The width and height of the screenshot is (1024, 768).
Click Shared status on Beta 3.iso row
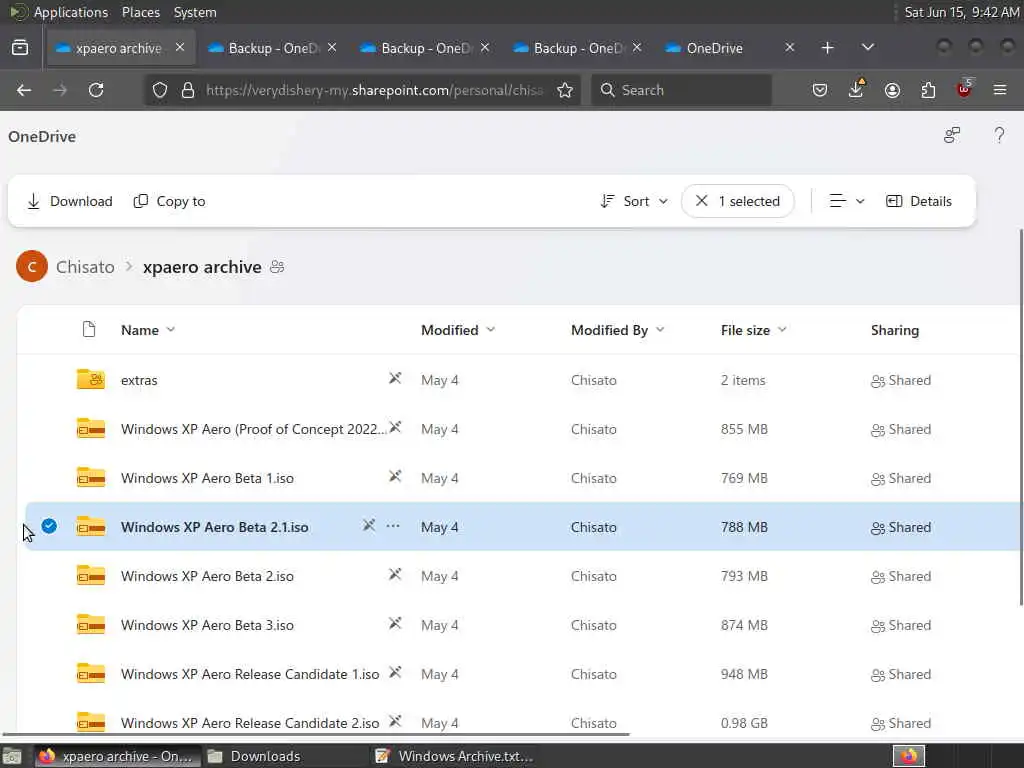(901, 625)
